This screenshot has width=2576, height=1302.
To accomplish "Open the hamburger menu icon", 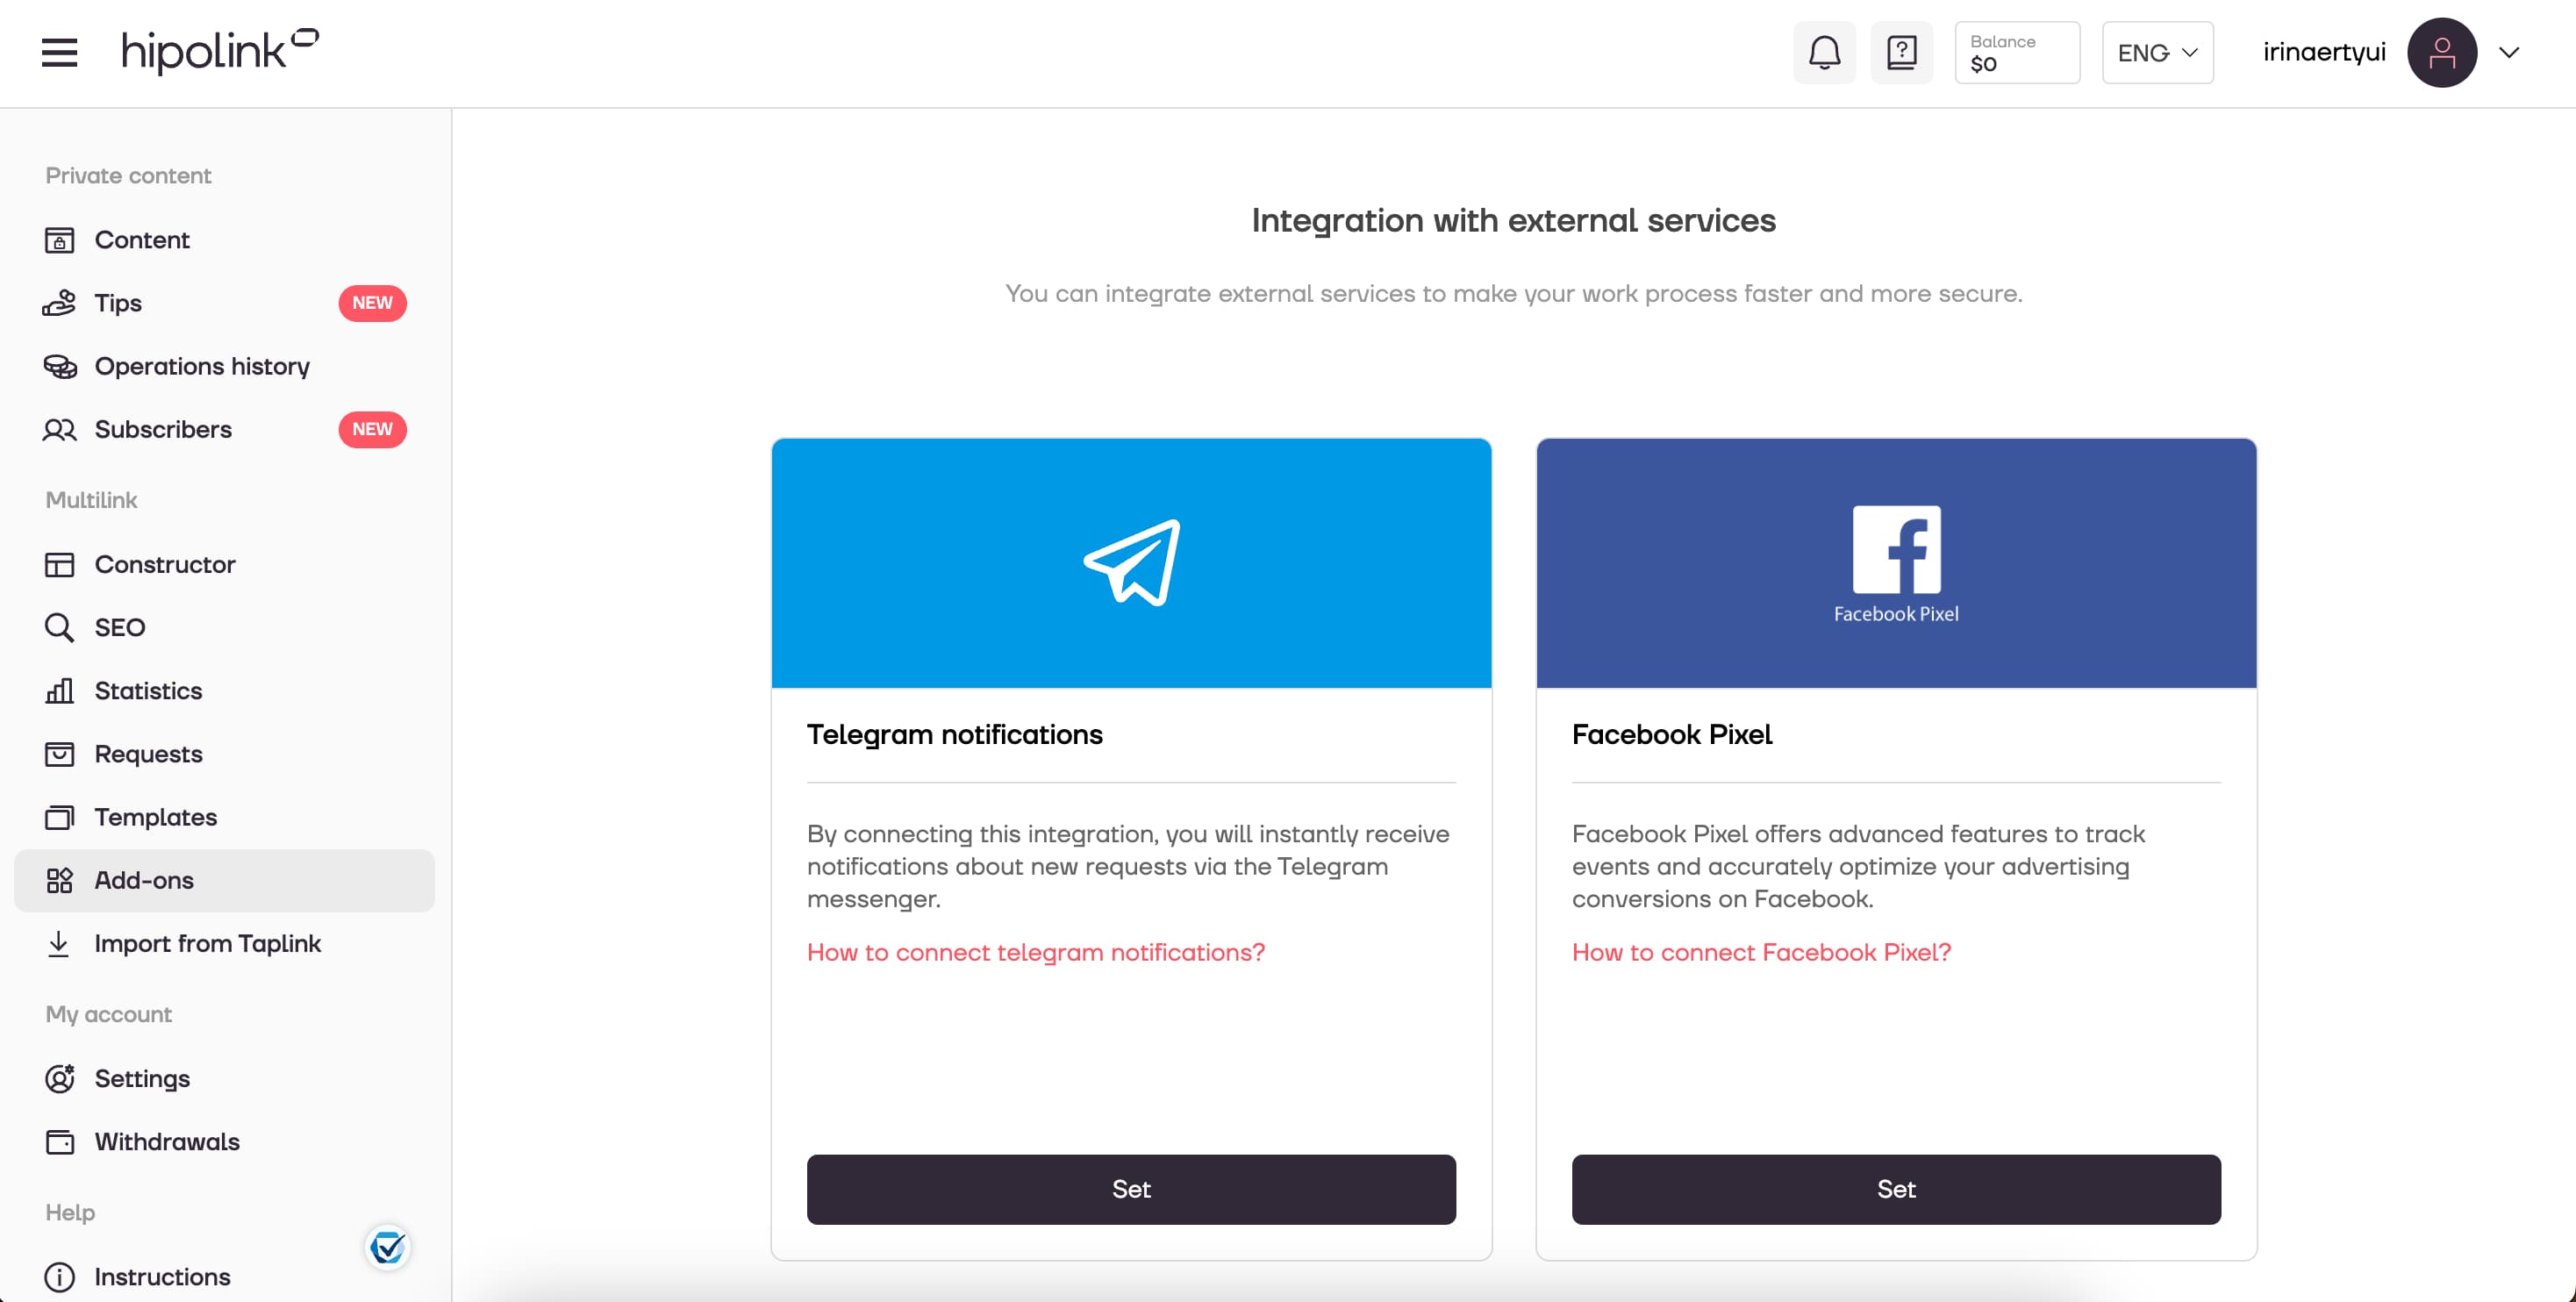I will pos(59,52).
